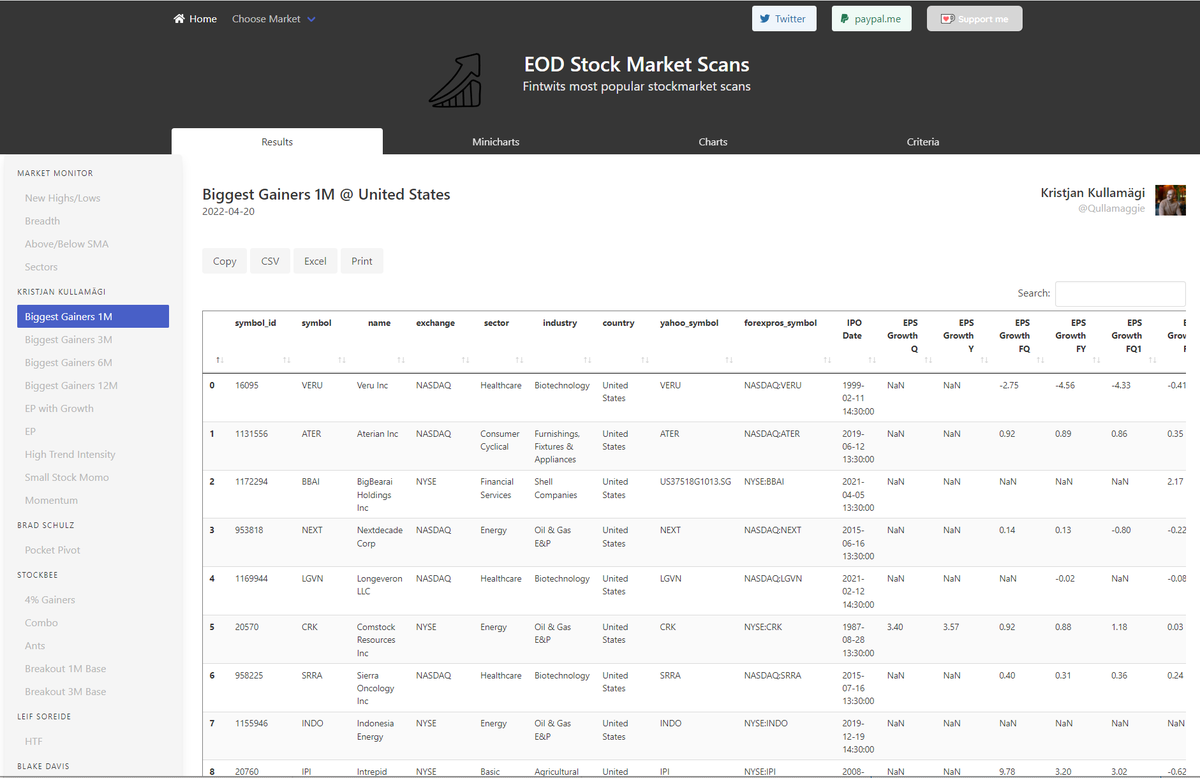
Task: Switch to the Charts tab
Action: 713,142
